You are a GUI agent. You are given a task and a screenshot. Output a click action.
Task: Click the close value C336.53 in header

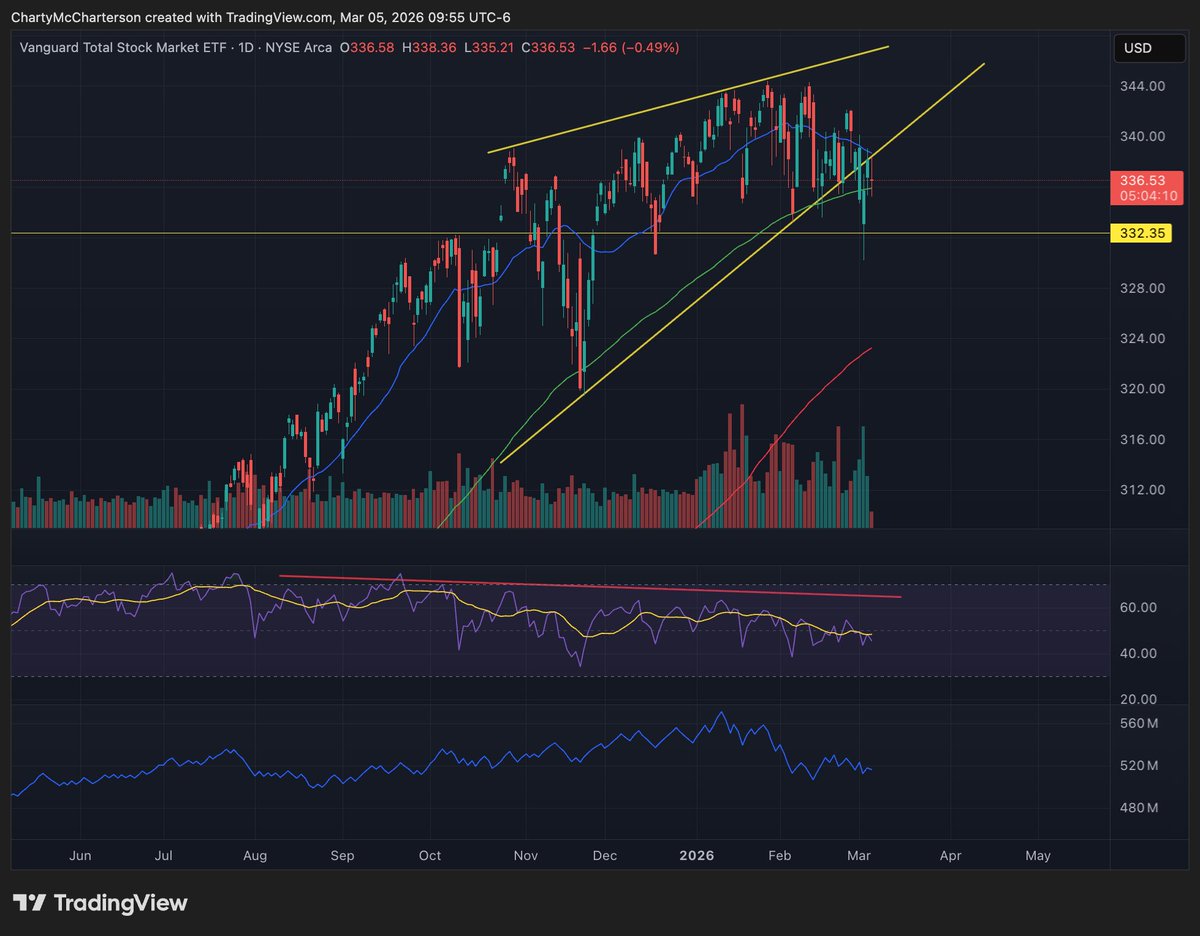(548, 48)
